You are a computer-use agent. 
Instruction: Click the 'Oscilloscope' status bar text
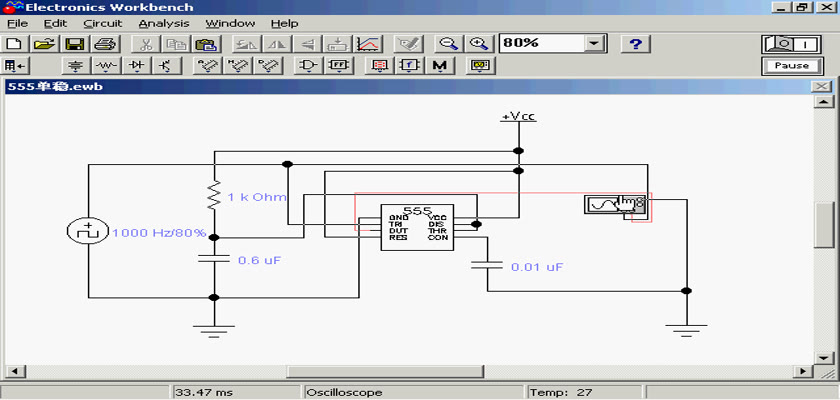(x=344, y=393)
